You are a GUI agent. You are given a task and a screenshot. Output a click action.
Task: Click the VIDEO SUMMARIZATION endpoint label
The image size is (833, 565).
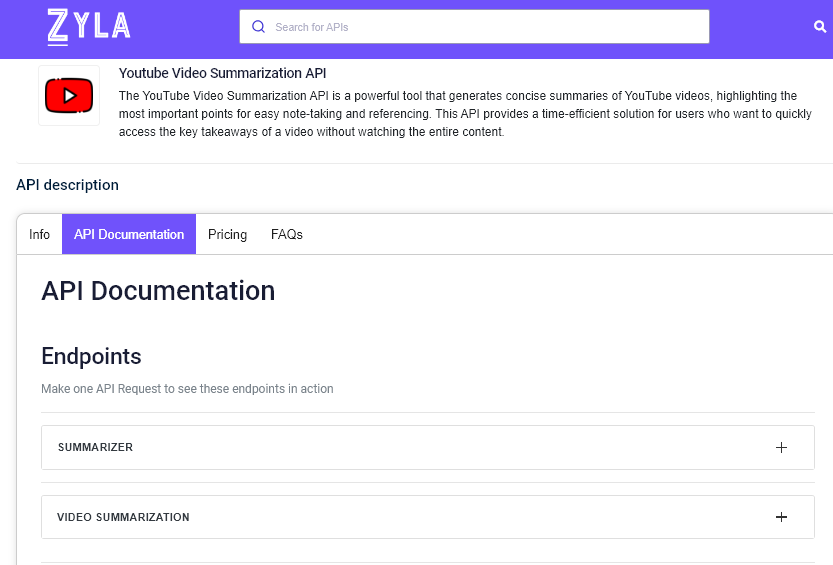pyautogui.click(x=123, y=517)
